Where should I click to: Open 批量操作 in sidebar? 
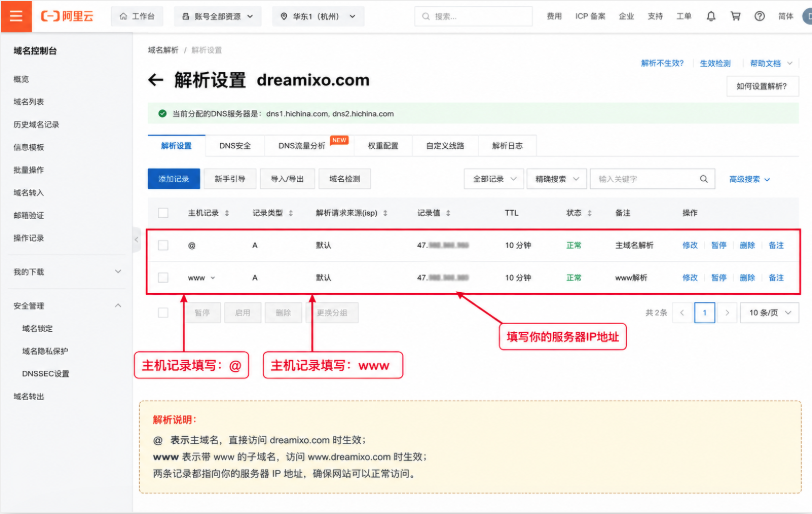[x=29, y=170]
